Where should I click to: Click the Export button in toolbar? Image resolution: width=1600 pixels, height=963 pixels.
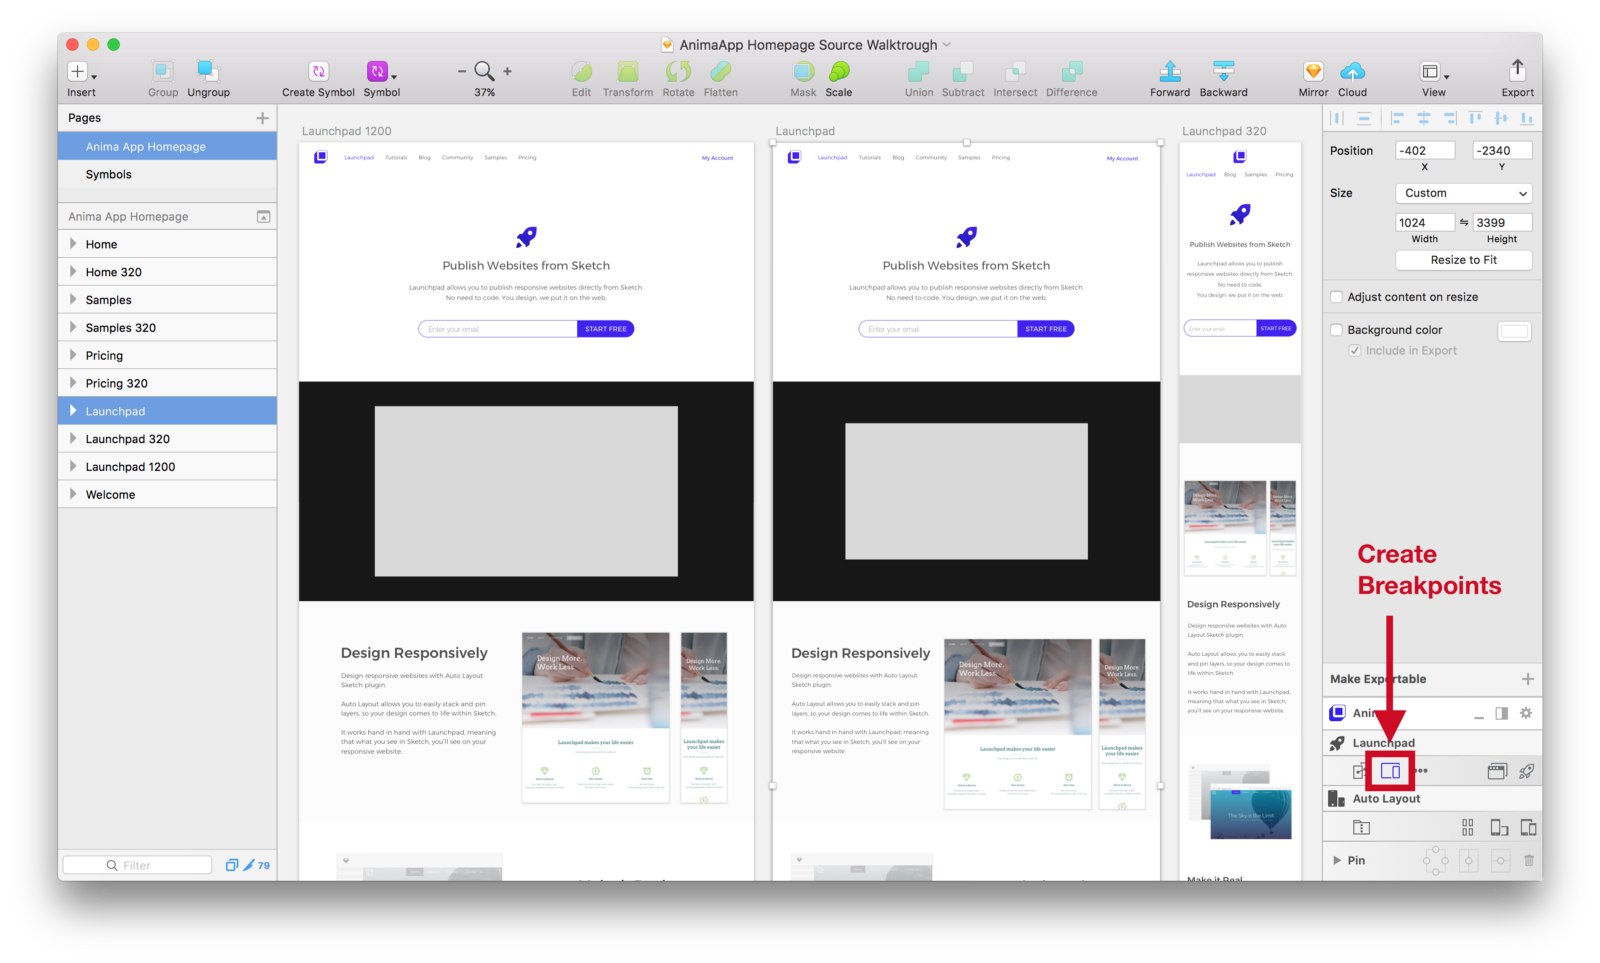(1516, 72)
